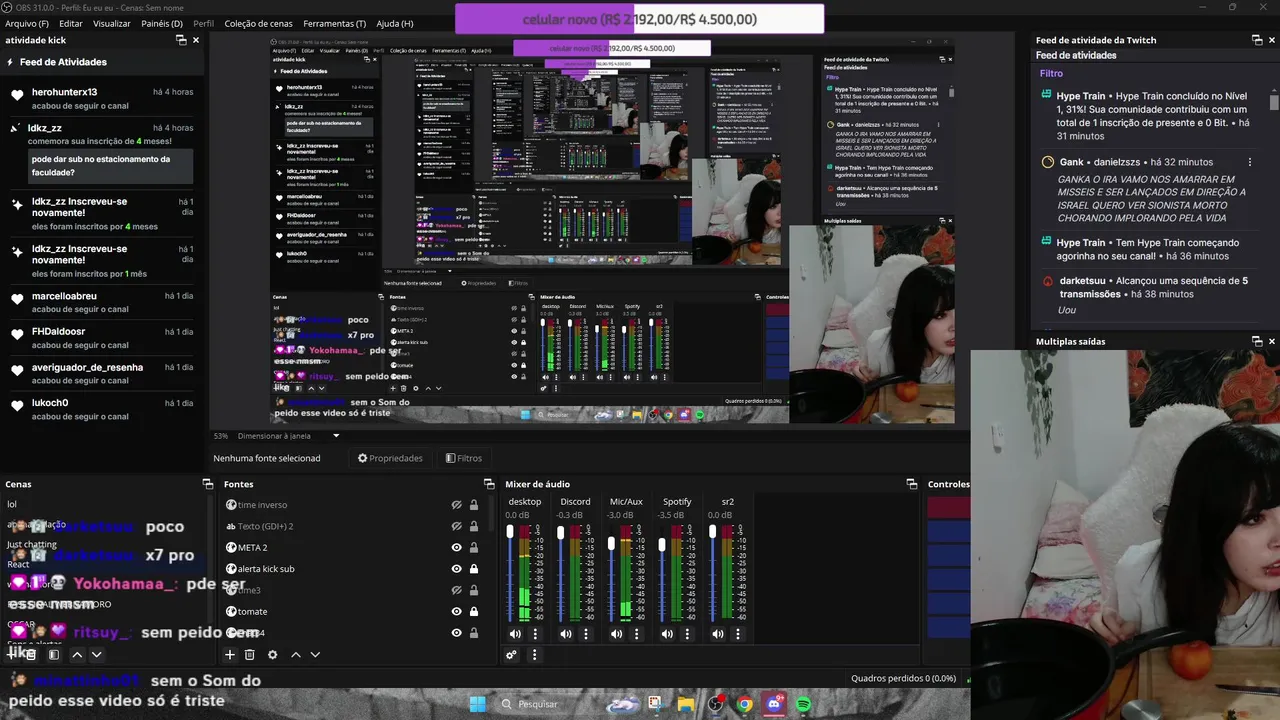Move source down in Fontes list
Viewport: 1280px width, 720px height.
(x=315, y=655)
